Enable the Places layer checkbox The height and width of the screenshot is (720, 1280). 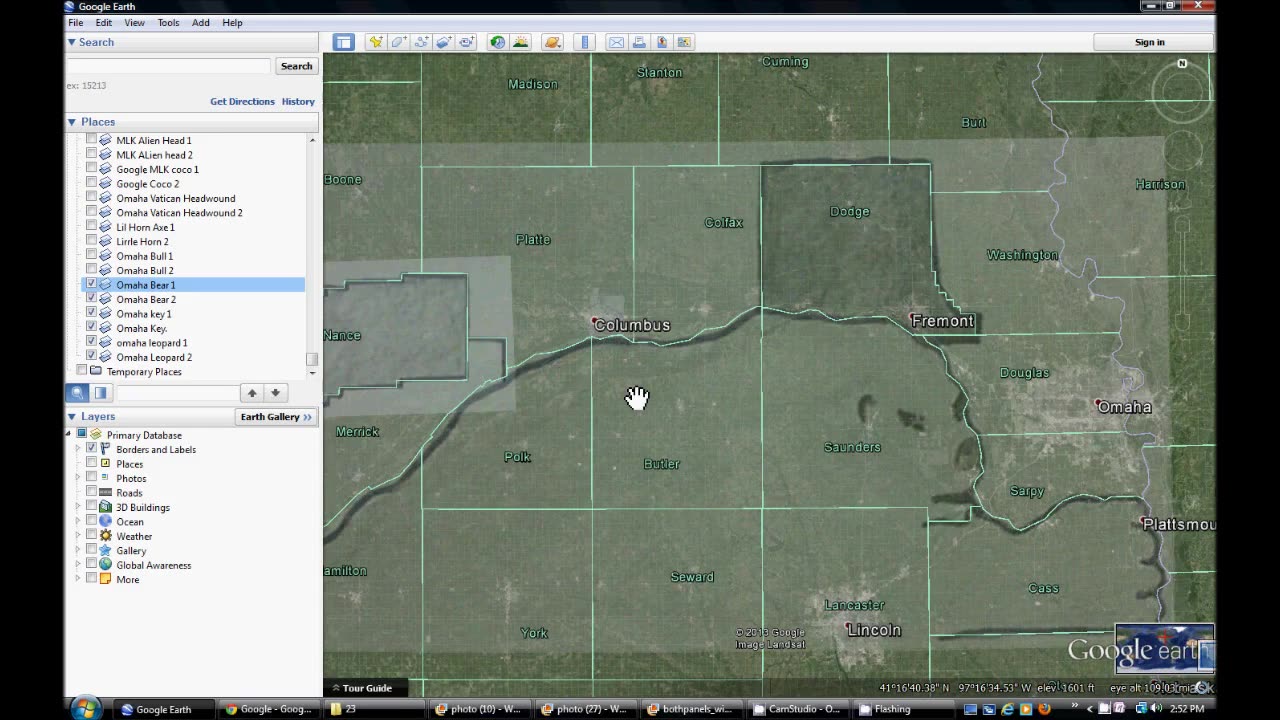[91, 464]
